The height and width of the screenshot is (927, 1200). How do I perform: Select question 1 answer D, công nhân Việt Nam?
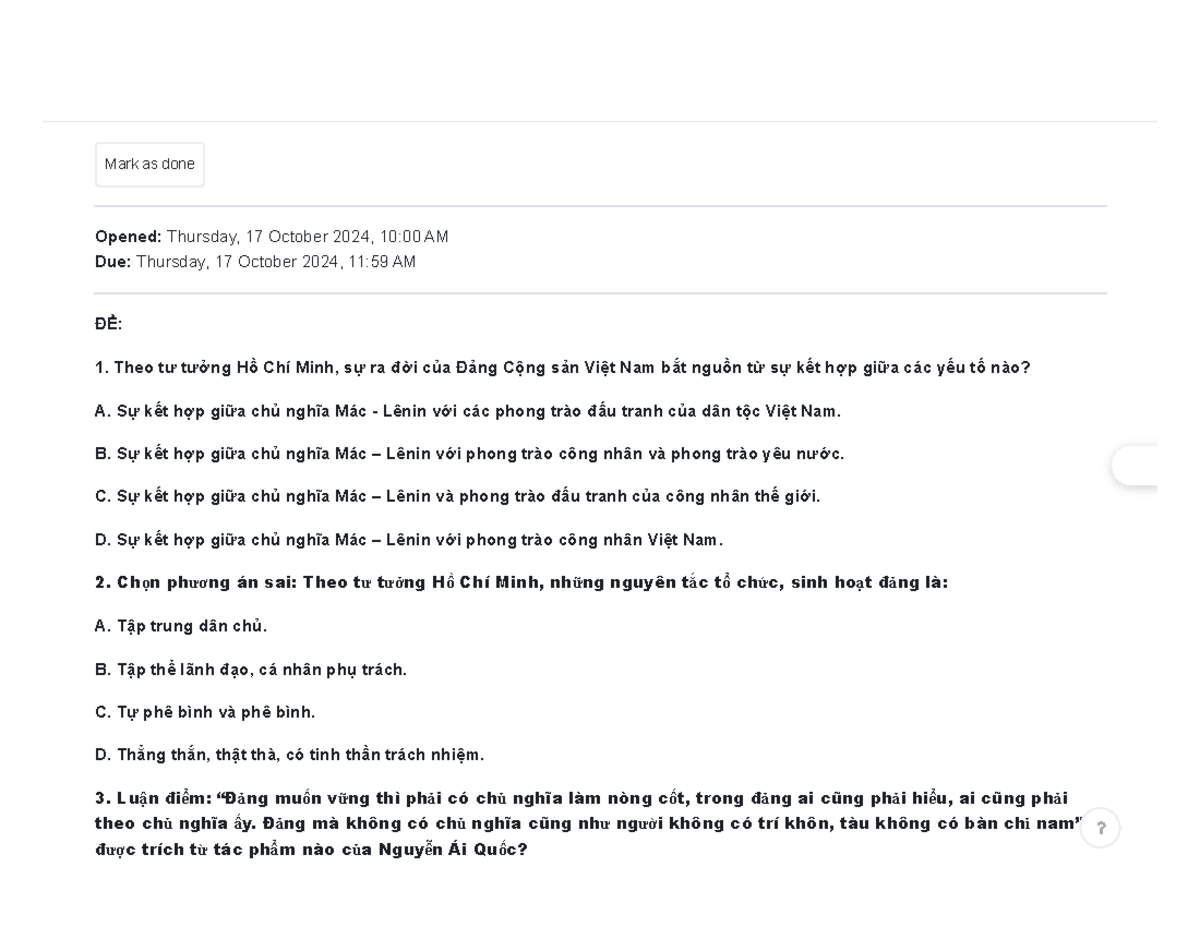tap(408, 540)
